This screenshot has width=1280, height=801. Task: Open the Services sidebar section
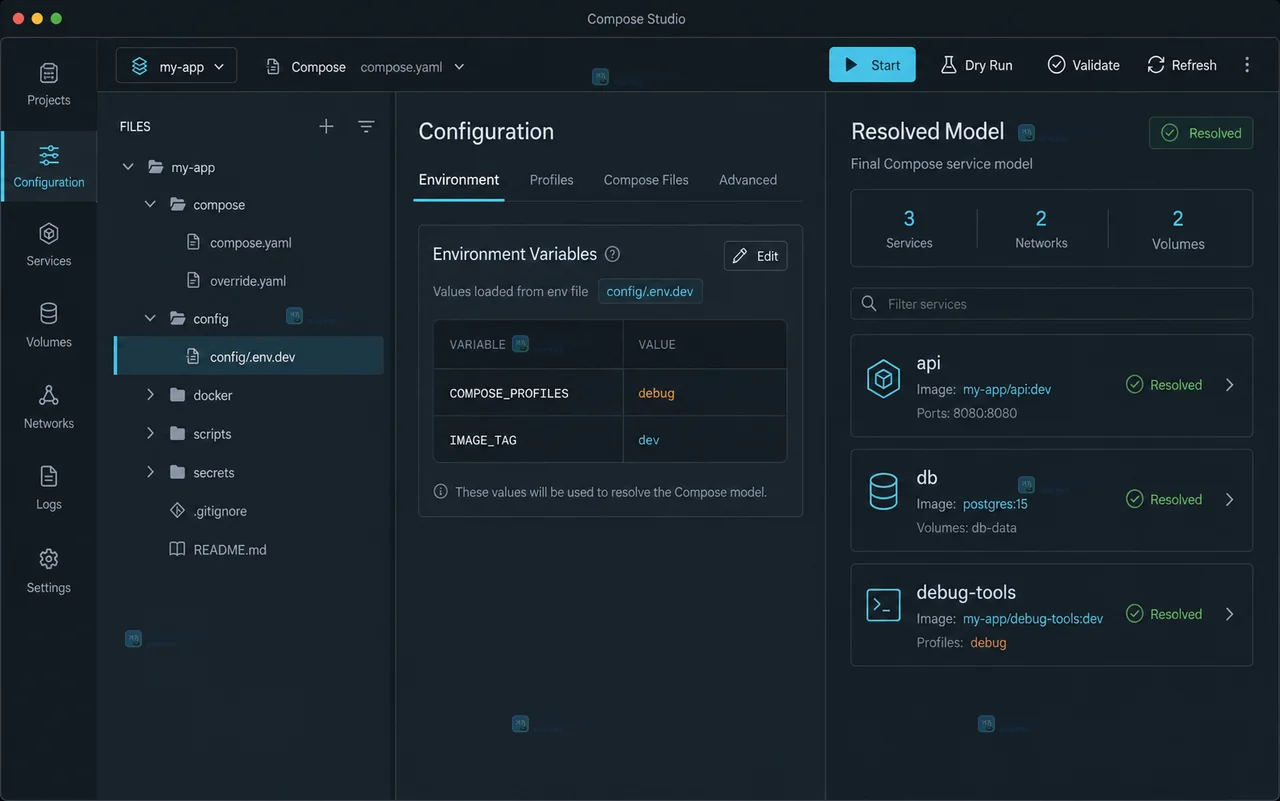[x=48, y=245]
